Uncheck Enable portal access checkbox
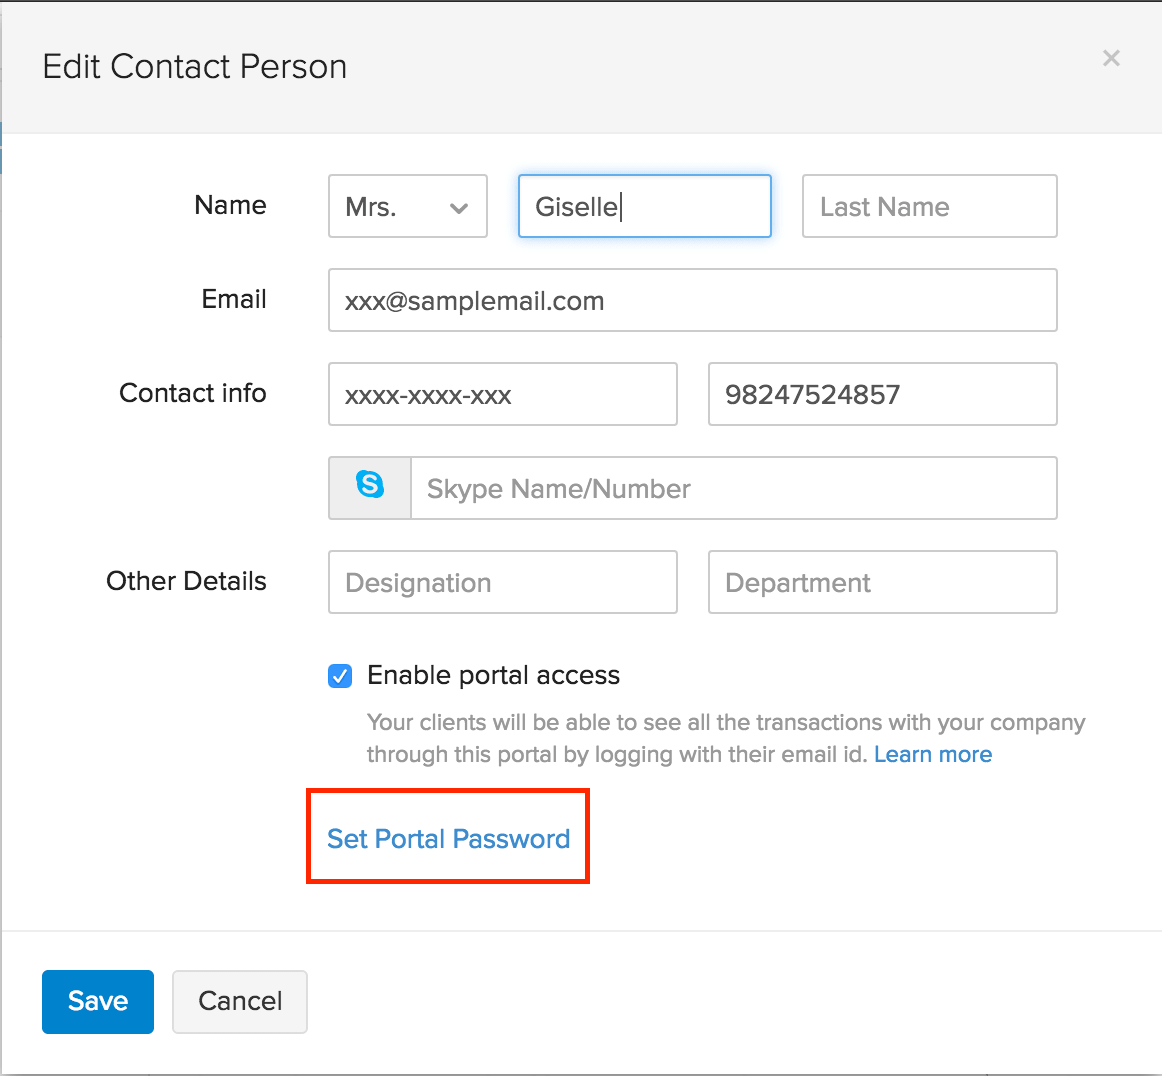1162x1076 pixels. pyautogui.click(x=340, y=676)
